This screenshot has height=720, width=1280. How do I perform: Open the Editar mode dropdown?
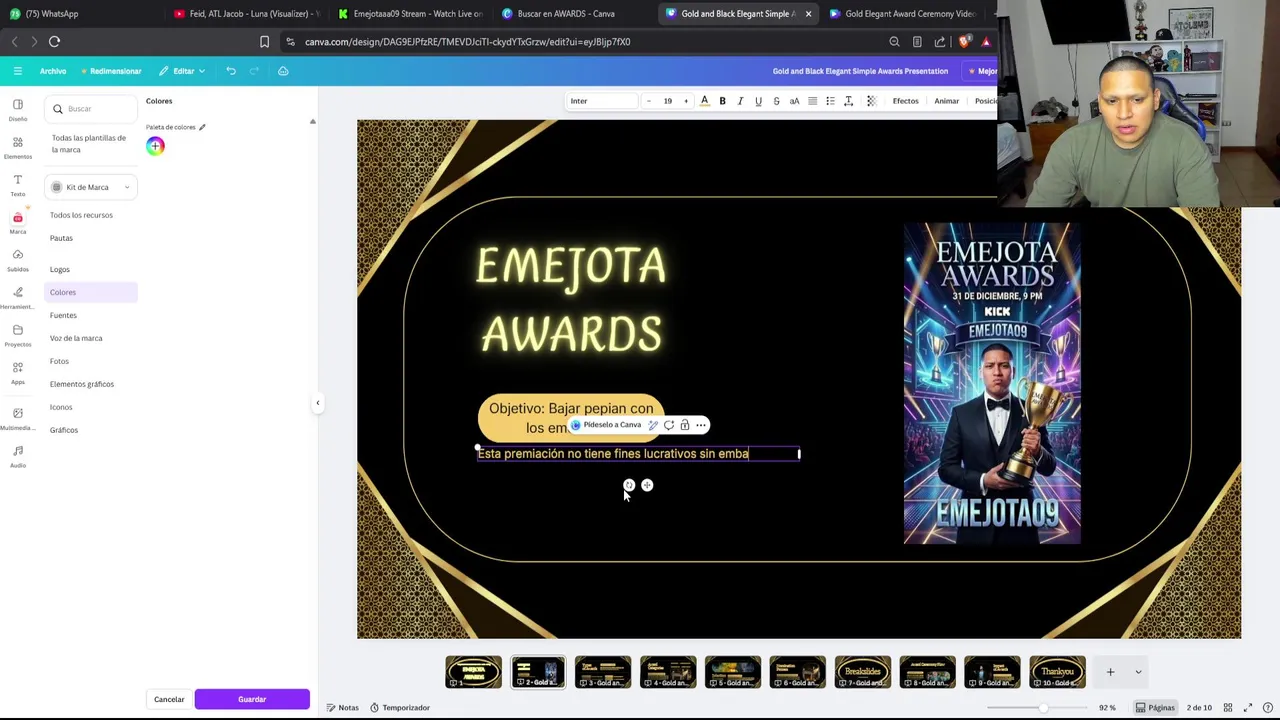click(x=181, y=71)
